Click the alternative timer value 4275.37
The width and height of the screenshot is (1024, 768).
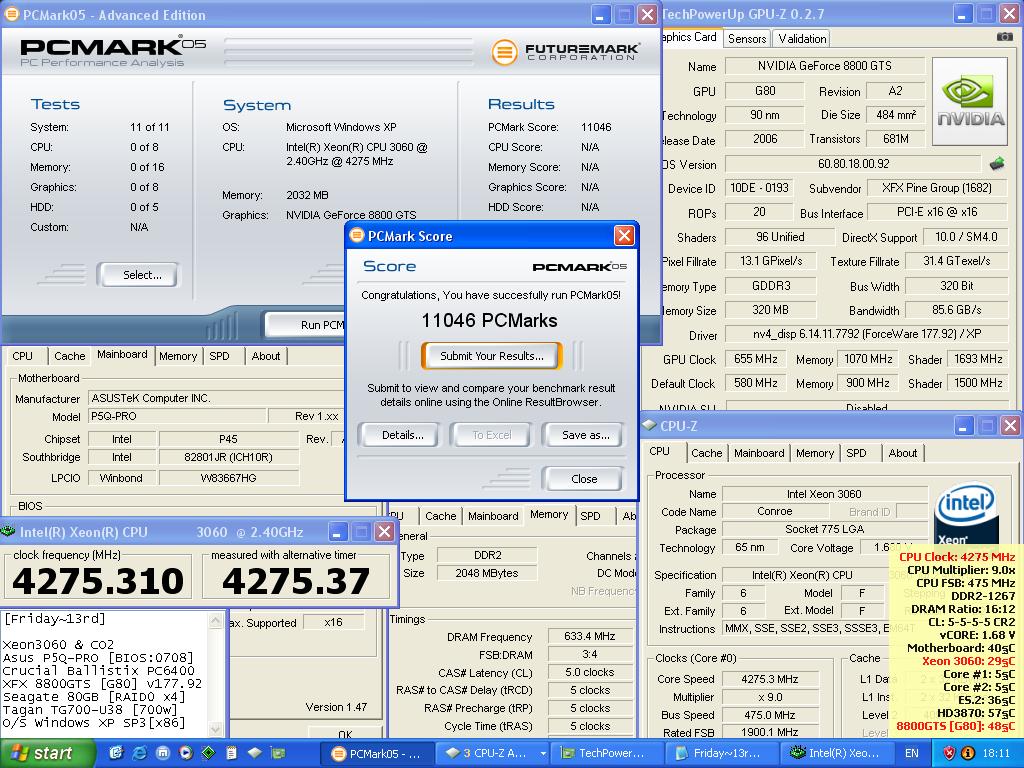pyautogui.click(x=296, y=581)
